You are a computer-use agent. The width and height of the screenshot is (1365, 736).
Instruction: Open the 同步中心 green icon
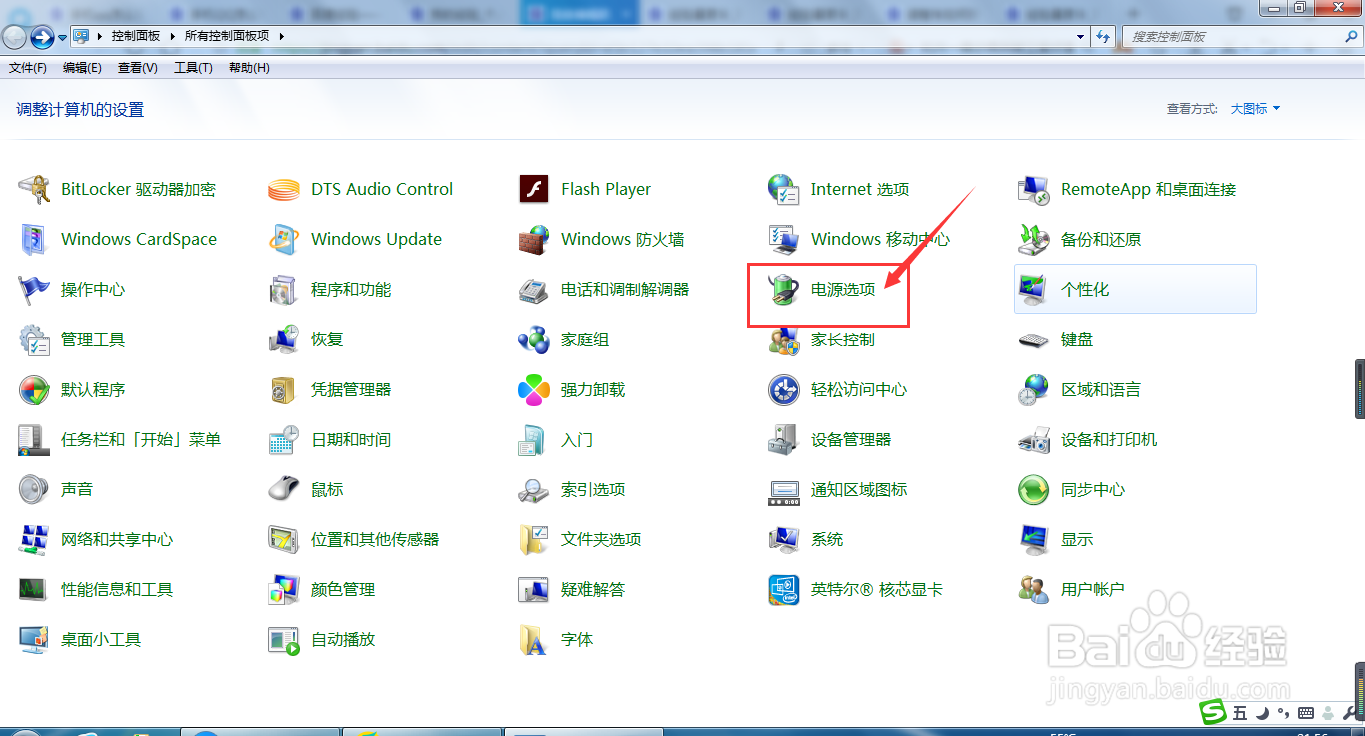[1034, 489]
